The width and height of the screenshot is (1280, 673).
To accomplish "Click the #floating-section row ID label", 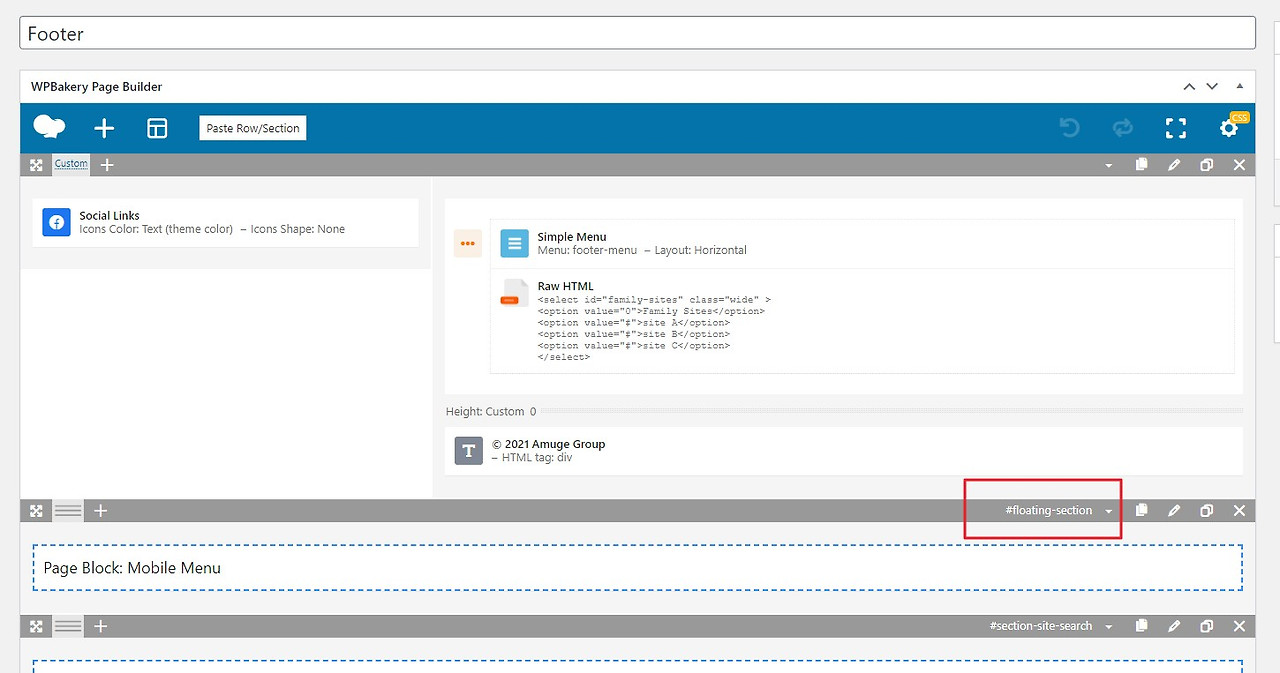I will 1049,511.
